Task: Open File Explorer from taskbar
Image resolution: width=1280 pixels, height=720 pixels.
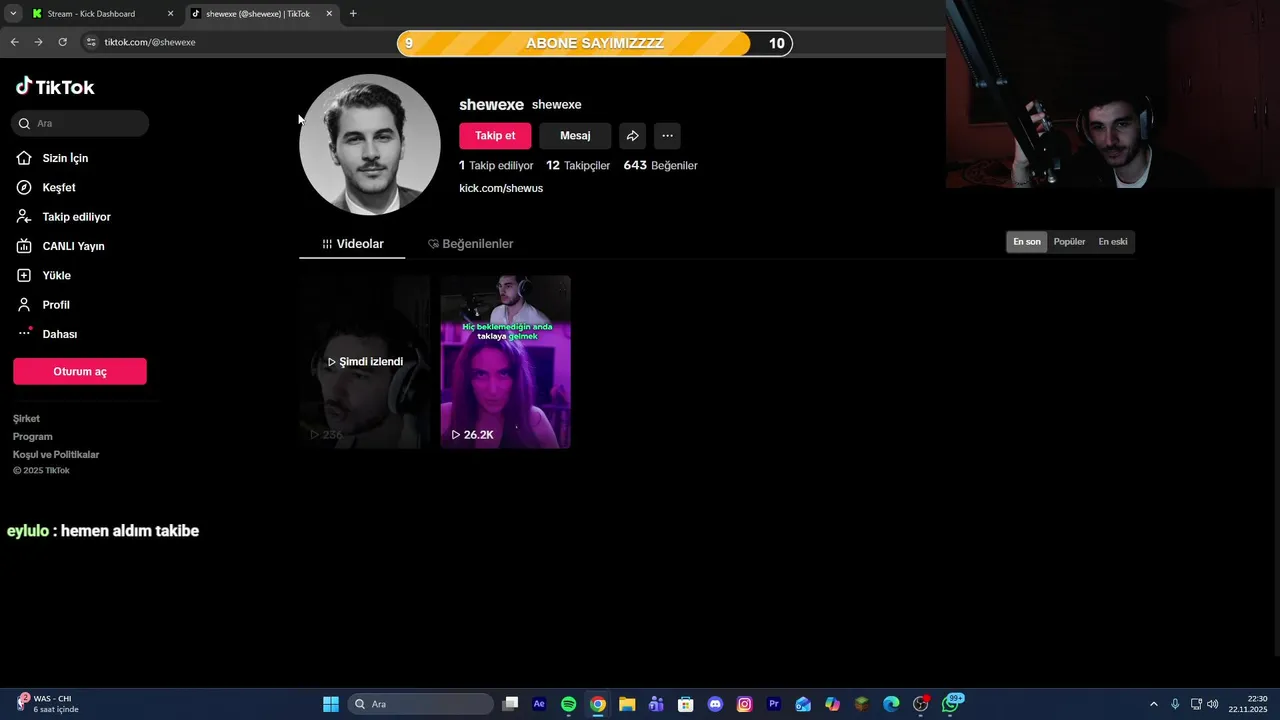Action: [627, 704]
